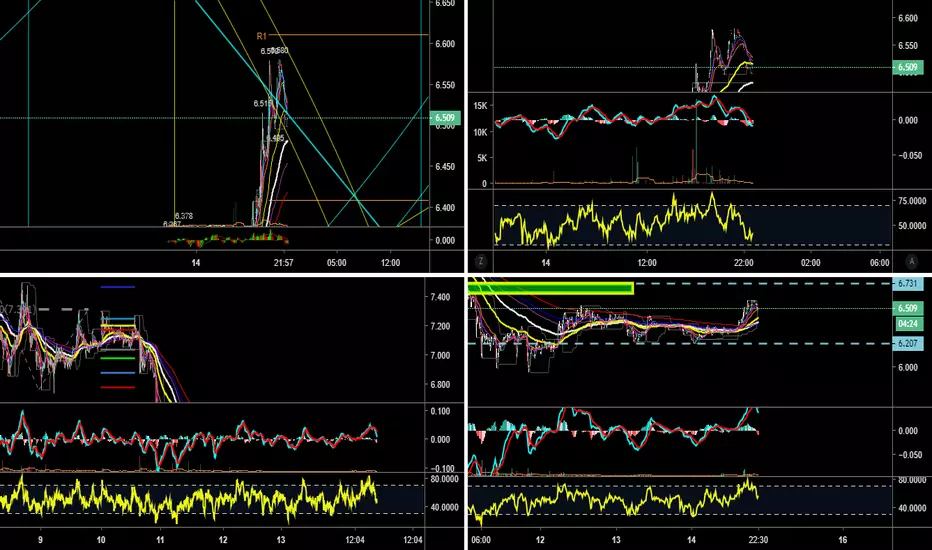The width and height of the screenshot is (932, 550).
Task: Select the green and yellow rectangle drawing
Action: click(x=550, y=288)
